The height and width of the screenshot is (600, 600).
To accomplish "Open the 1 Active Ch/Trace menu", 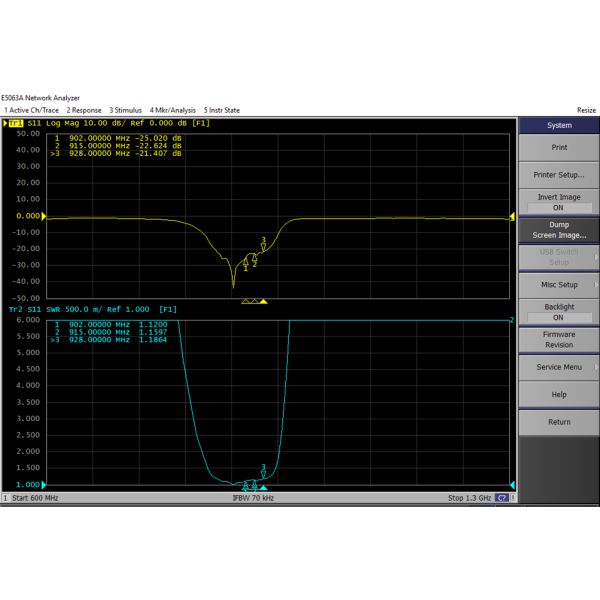I will (32, 110).
